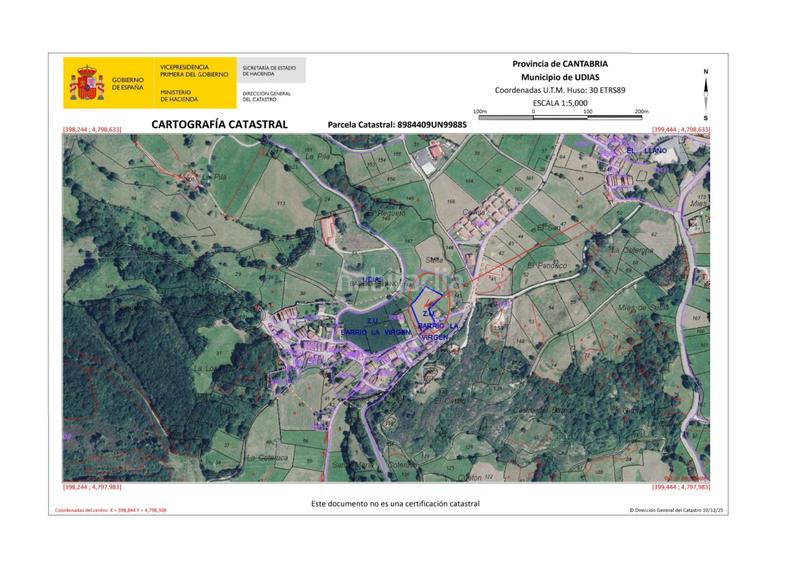Click the 'El Pandoco' map label
The height and width of the screenshot is (566, 800).
click(548, 266)
